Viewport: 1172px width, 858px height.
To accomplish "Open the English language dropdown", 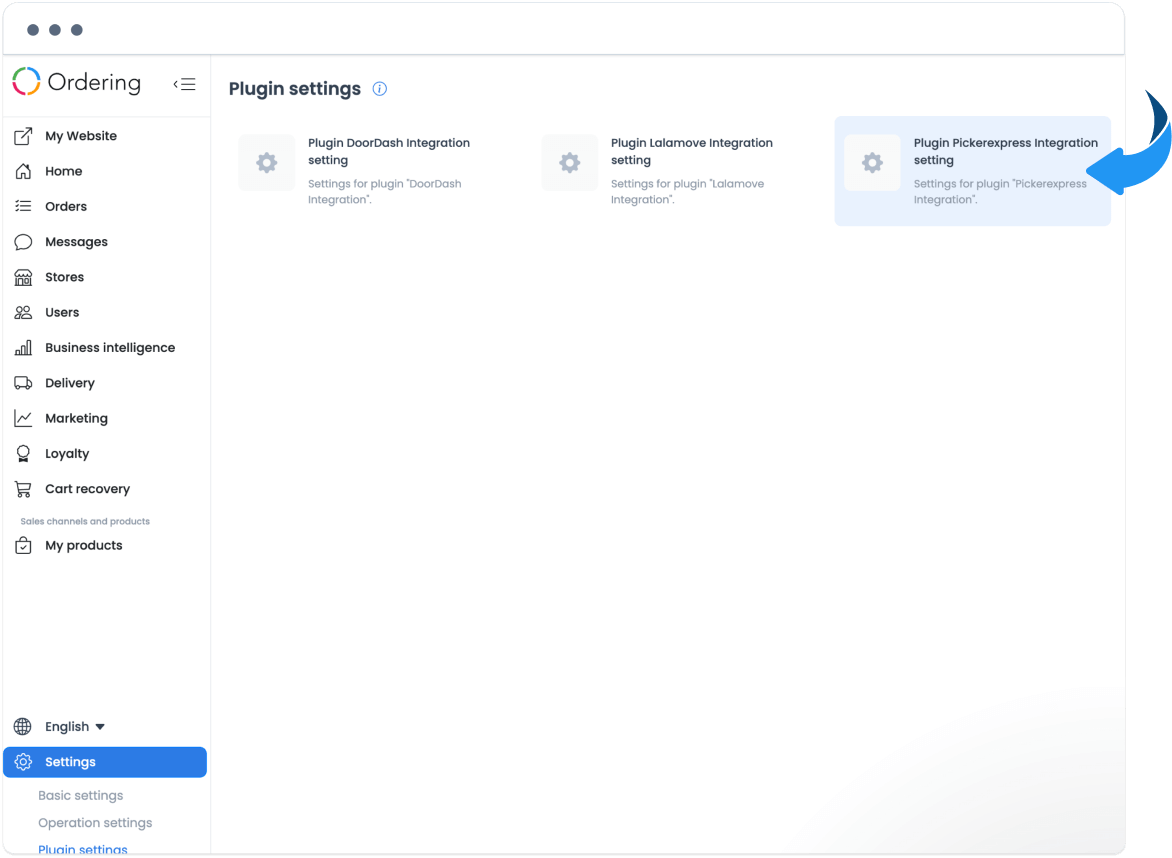I will [75, 726].
